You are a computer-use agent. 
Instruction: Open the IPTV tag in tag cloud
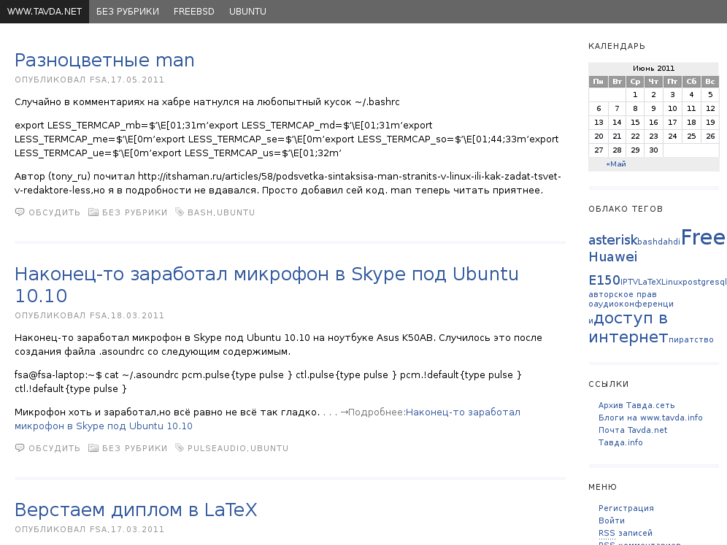[x=629, y=282]
